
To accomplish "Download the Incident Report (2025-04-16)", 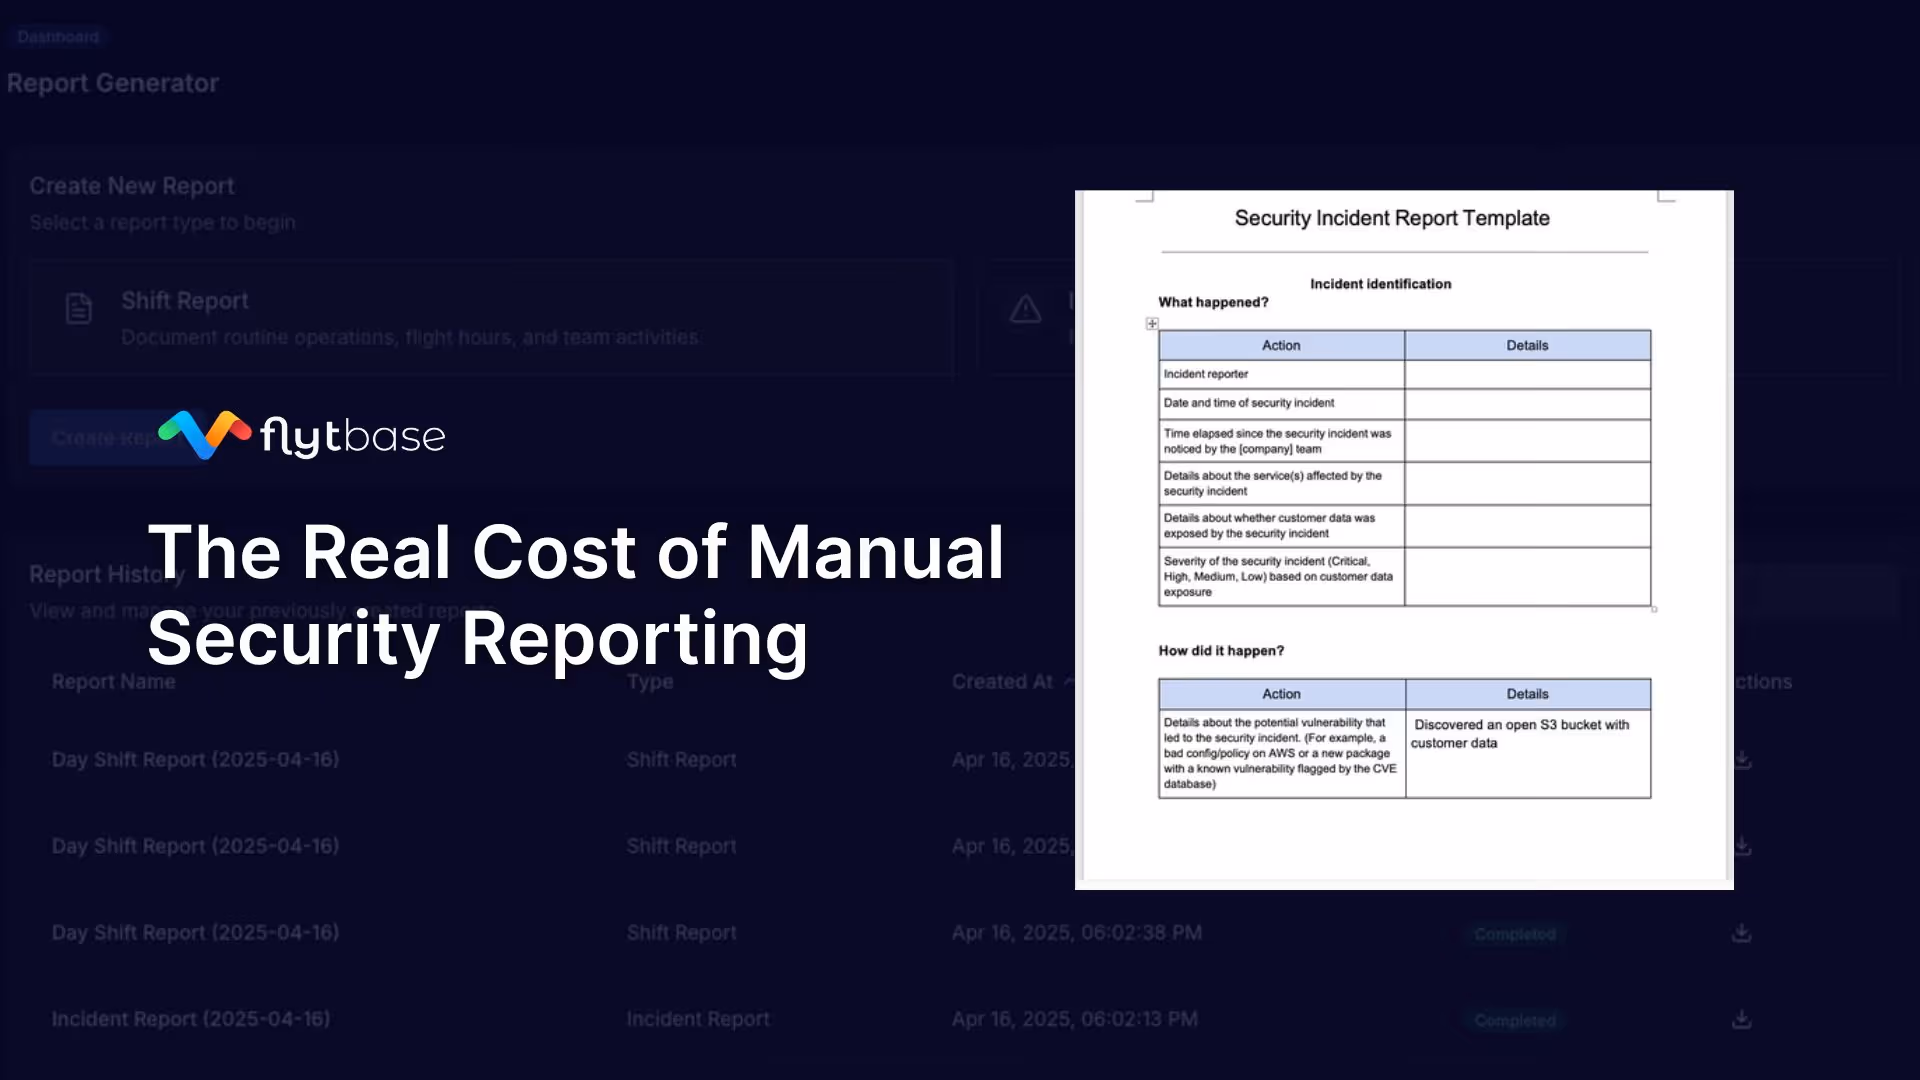I will pos(1742,1019).
